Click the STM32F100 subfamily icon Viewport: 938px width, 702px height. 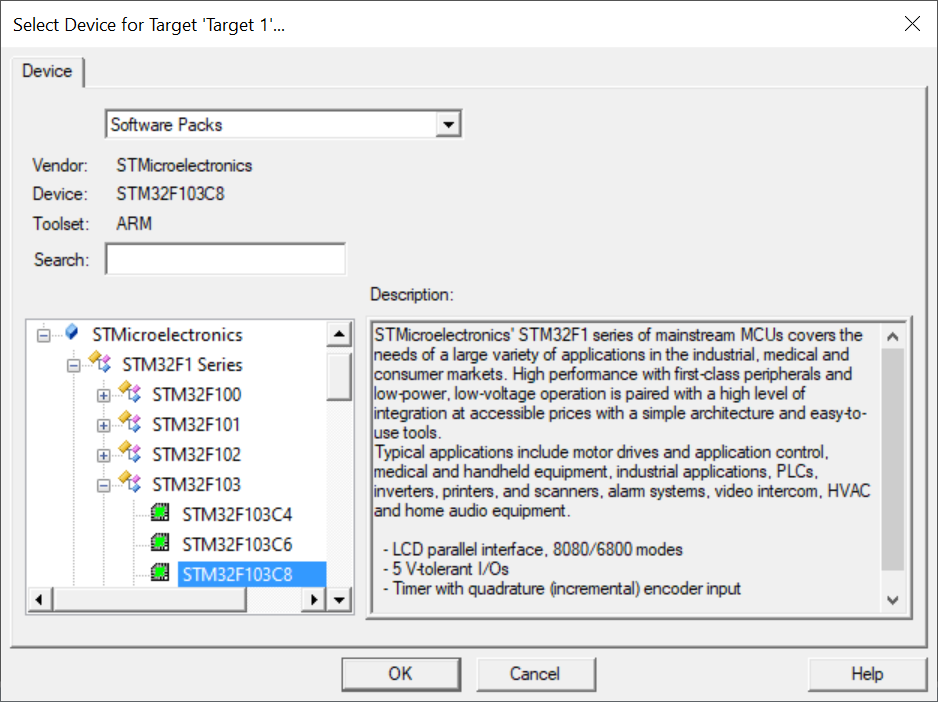coord(130,391)
